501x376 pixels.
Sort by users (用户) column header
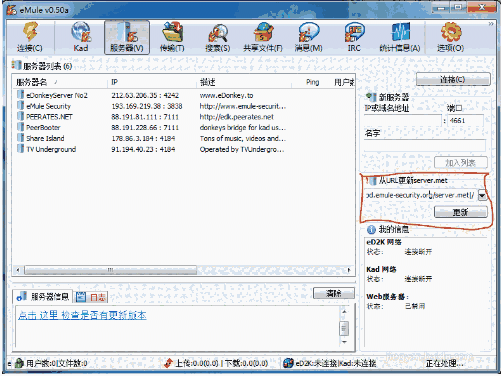344,82
